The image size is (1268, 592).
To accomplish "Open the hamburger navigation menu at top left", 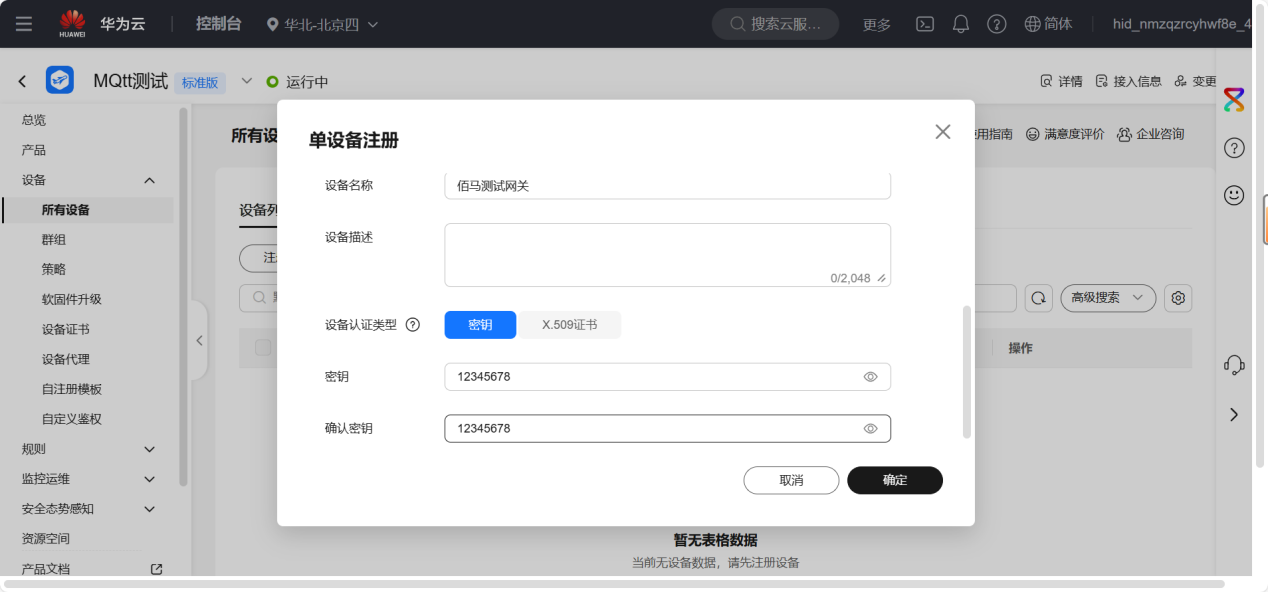I will click(x=24, y=24).
